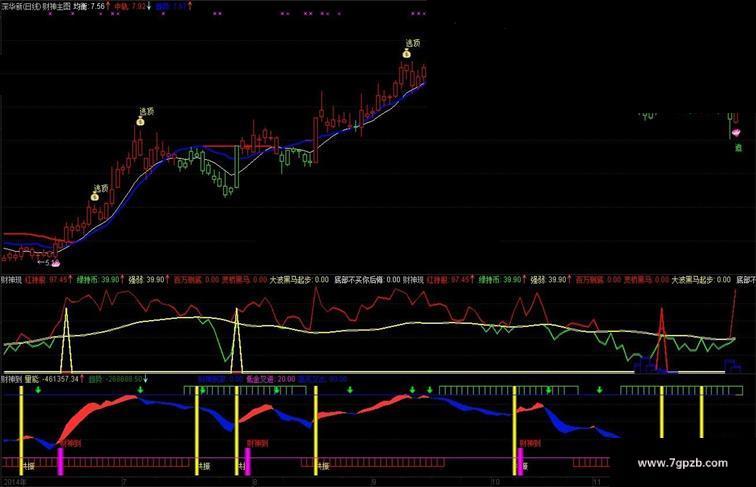Click the 财神主图 indicator name
This screenshot has height=487, width=756.
[56, 7]
